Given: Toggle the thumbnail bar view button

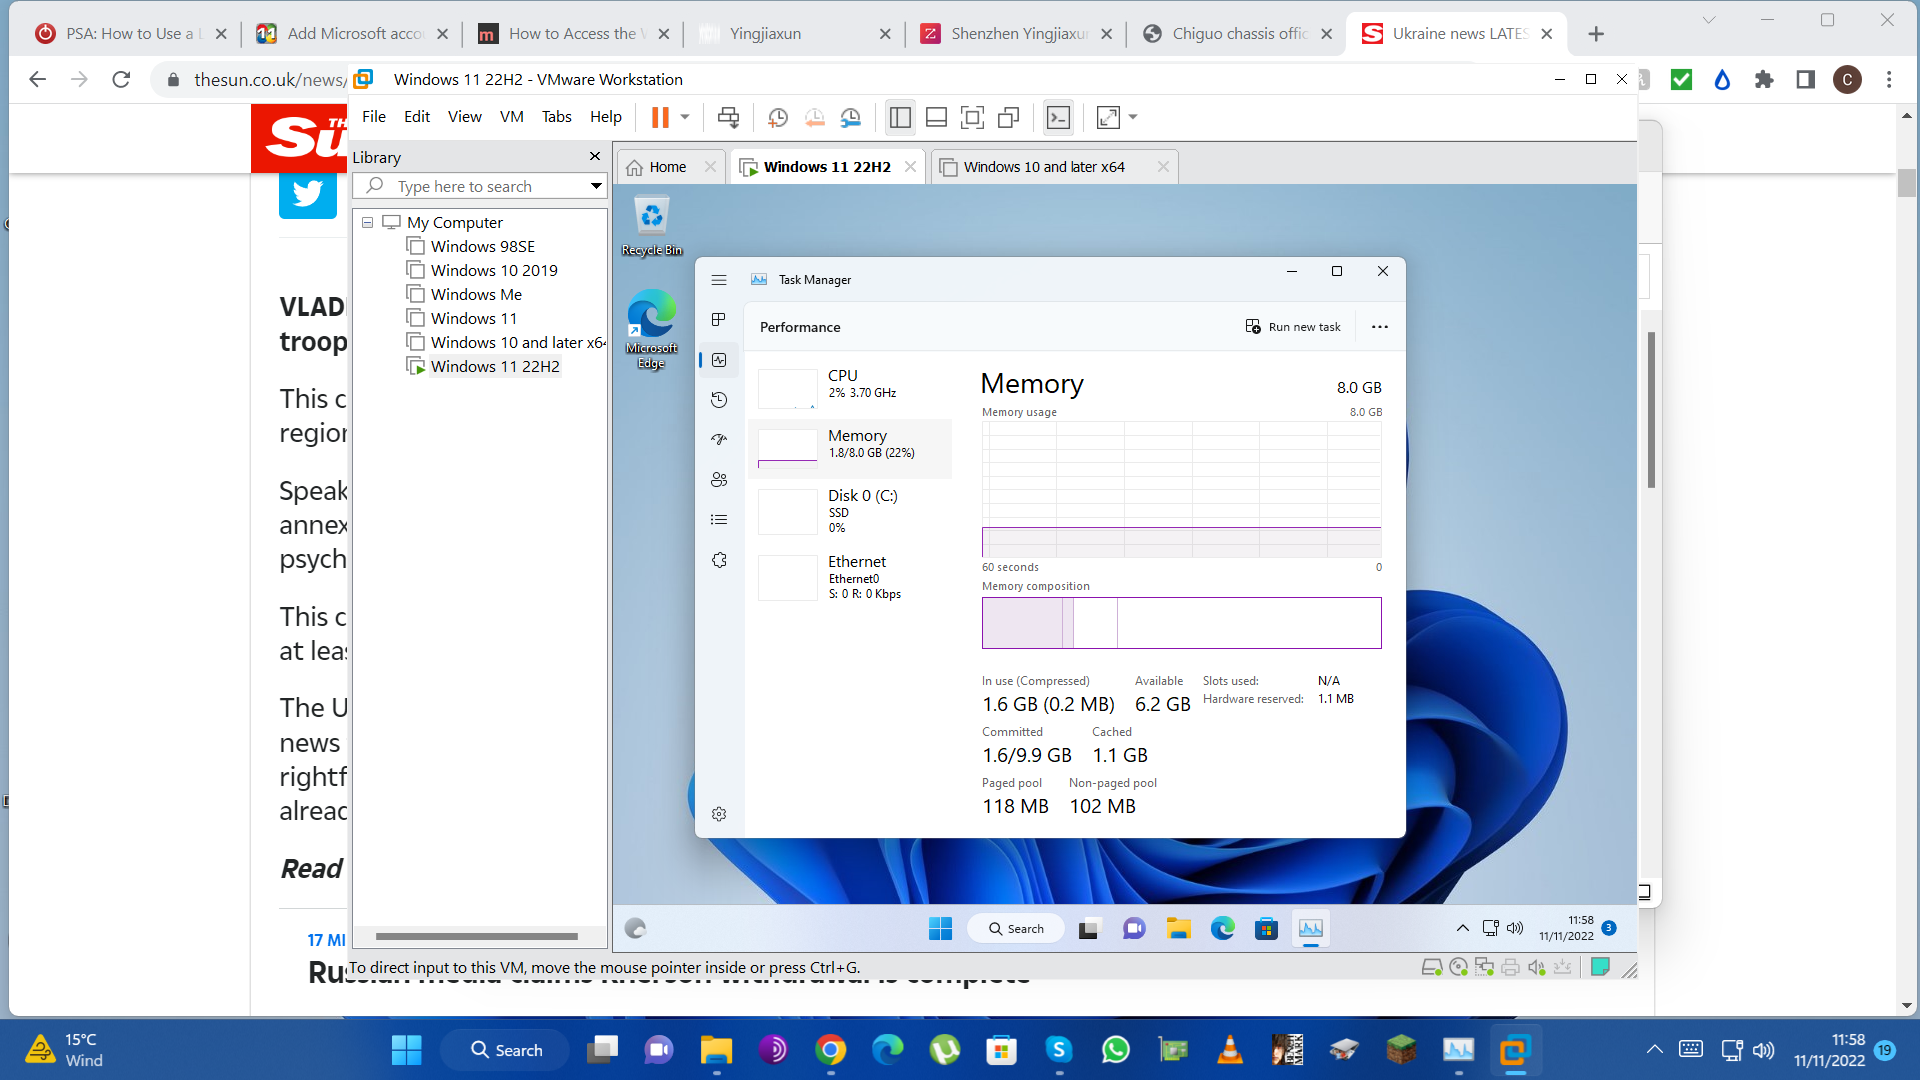Looking at the screenshot, I should coord(936,117).
